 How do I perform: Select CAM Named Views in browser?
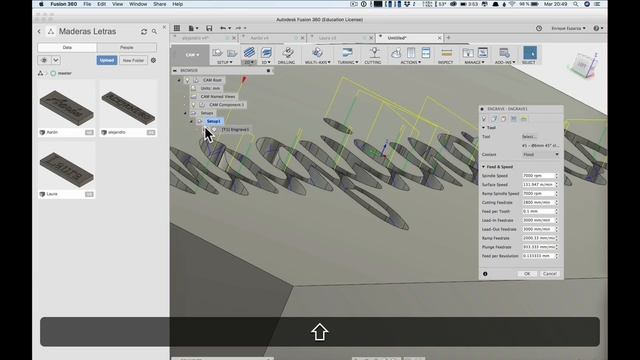[x=218, y=97]
